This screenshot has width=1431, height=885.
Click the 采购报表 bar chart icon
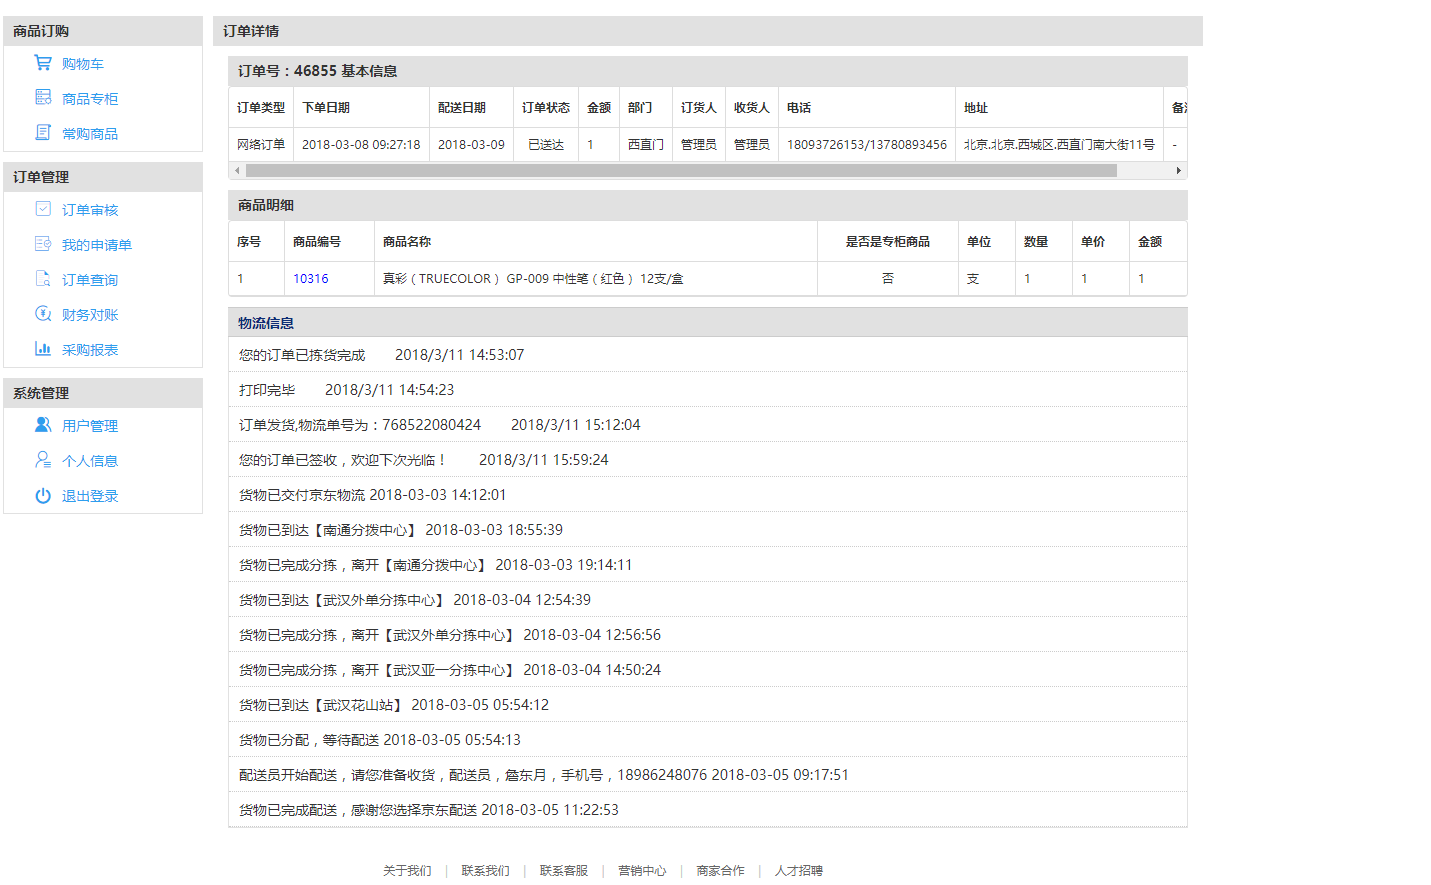(x=43, y=348)
